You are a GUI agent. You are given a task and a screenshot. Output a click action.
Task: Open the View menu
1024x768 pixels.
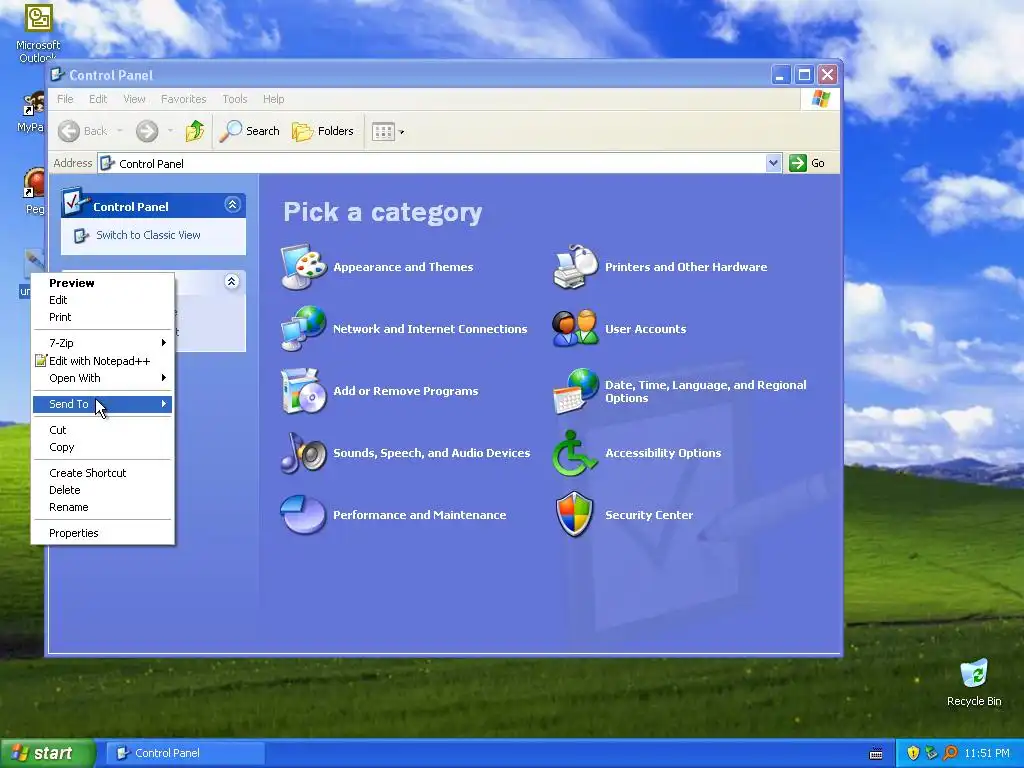(134, 99)
